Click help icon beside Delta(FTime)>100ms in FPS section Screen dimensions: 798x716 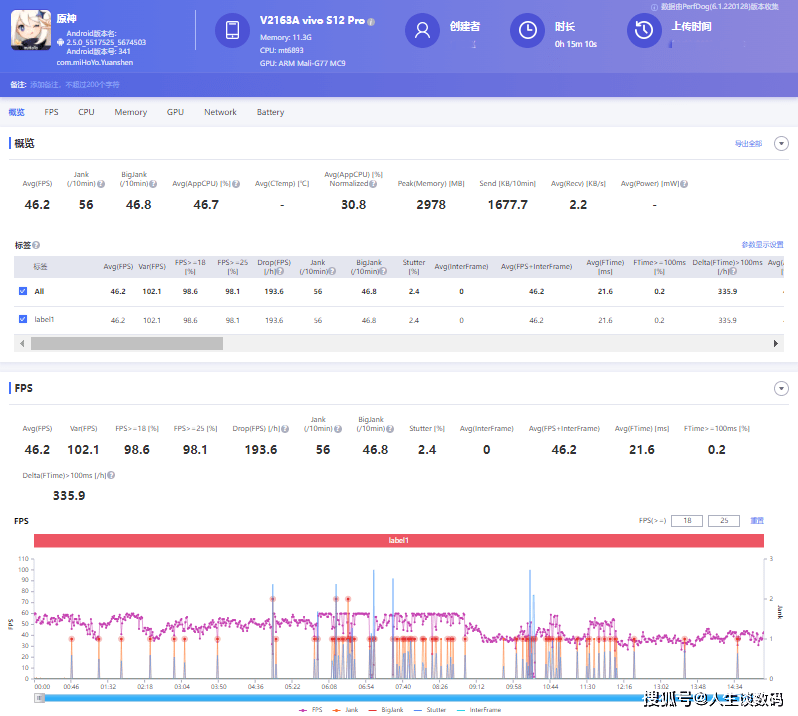point(112,476)
